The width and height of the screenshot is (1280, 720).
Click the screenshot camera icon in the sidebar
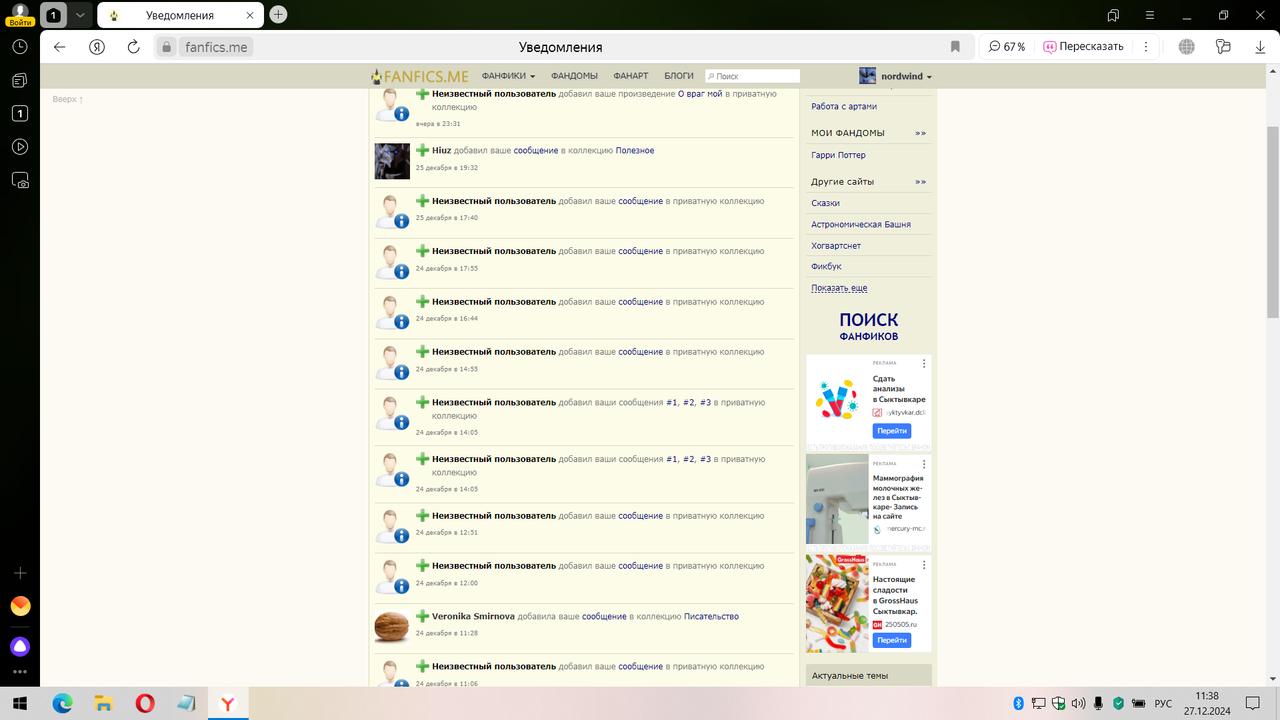pos(20,181)
